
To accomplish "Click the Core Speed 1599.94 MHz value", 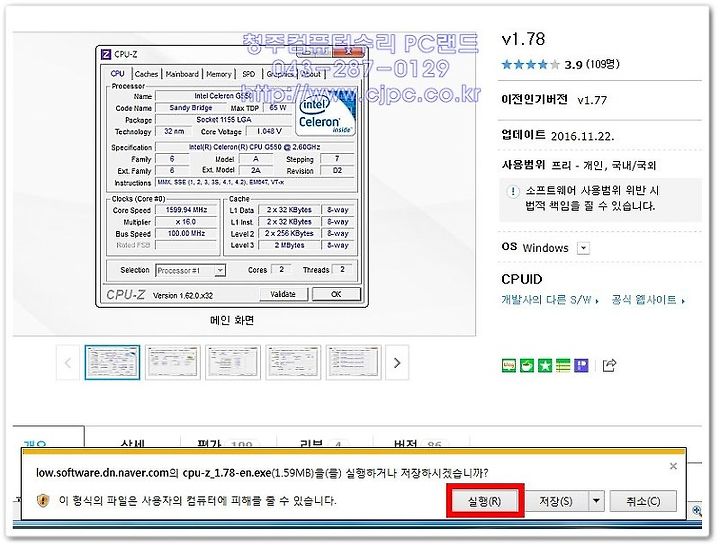I will (x=186, y=210).
